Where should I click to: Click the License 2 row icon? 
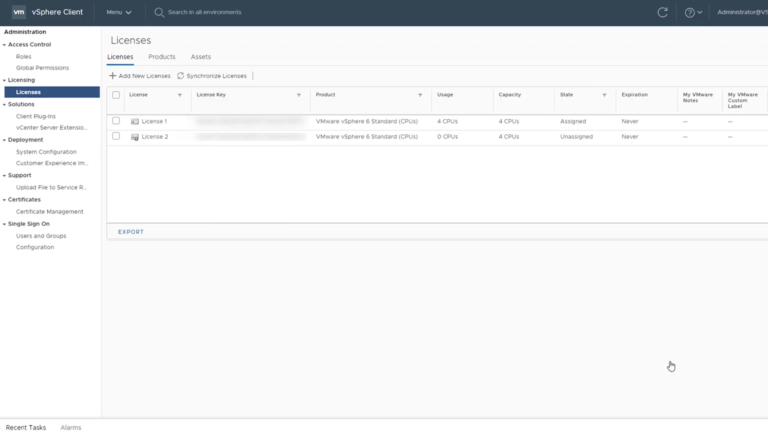[135, 137]
